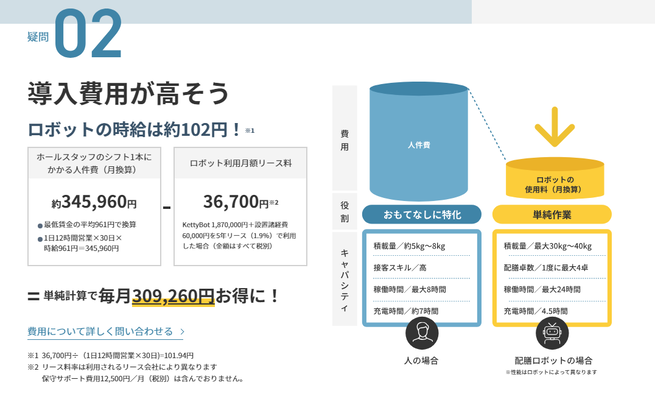Click the おもてなしに特化 blue pill label
The image size is (655, 402).
(421, 214)
